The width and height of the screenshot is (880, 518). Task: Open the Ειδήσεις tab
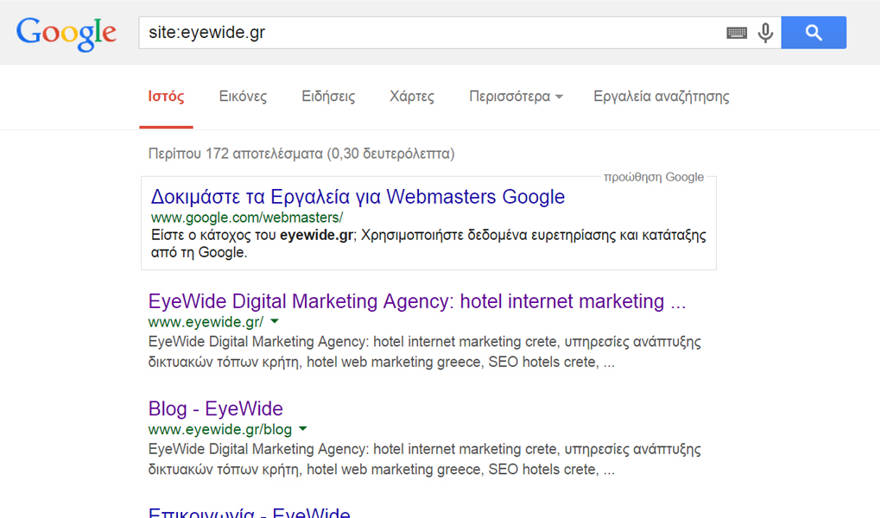click(328, 97)
